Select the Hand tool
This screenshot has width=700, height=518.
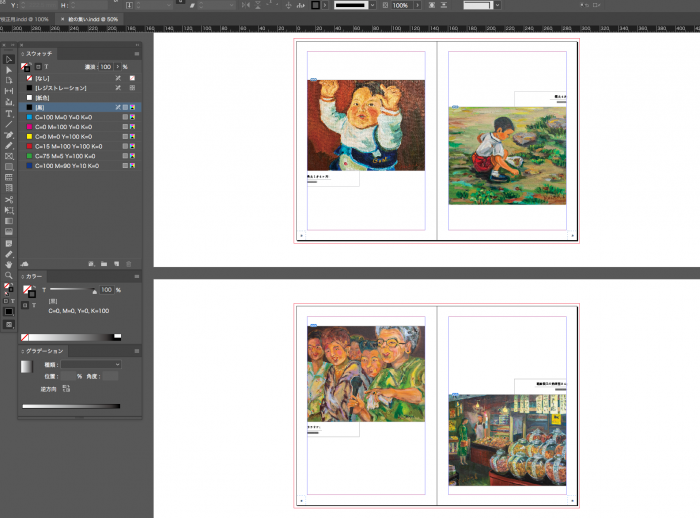(8, 264)
